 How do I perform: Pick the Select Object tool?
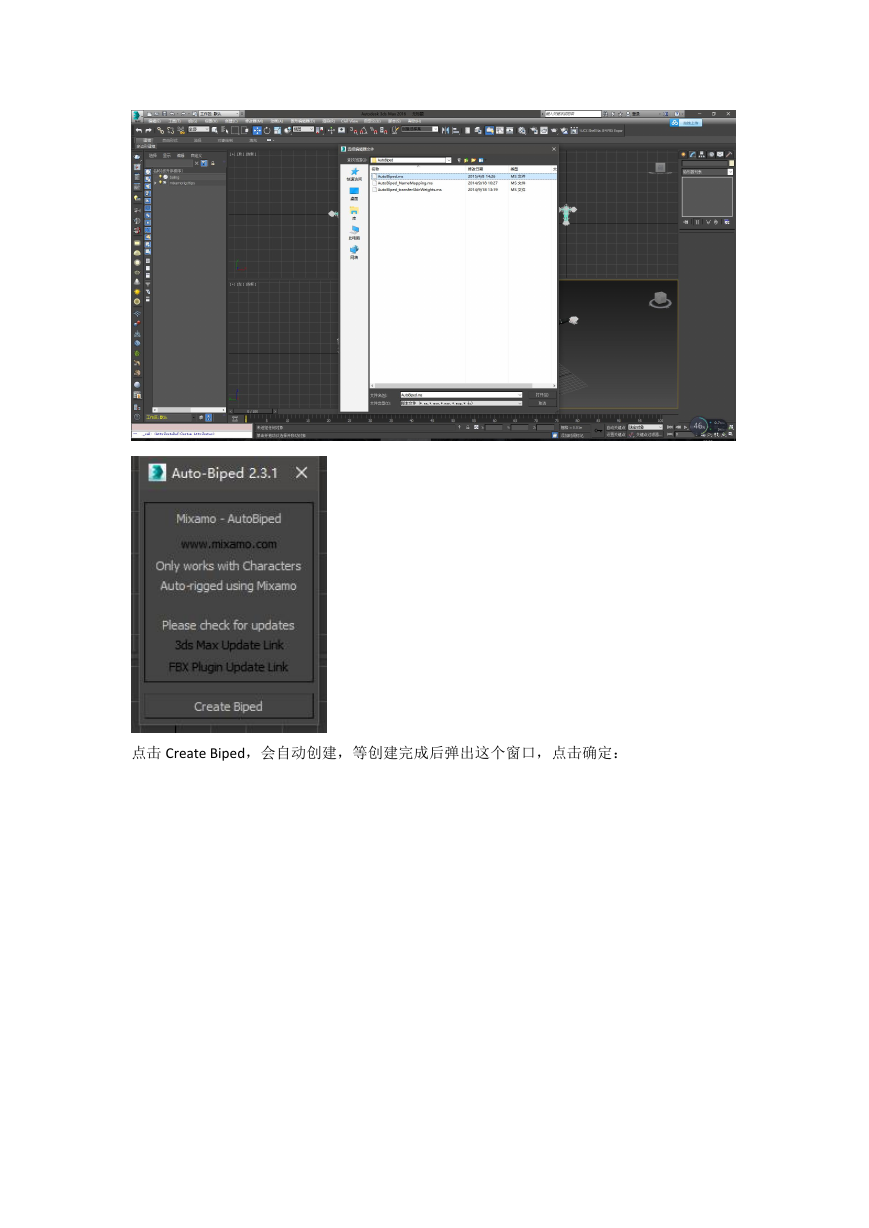tap(217, 130)
